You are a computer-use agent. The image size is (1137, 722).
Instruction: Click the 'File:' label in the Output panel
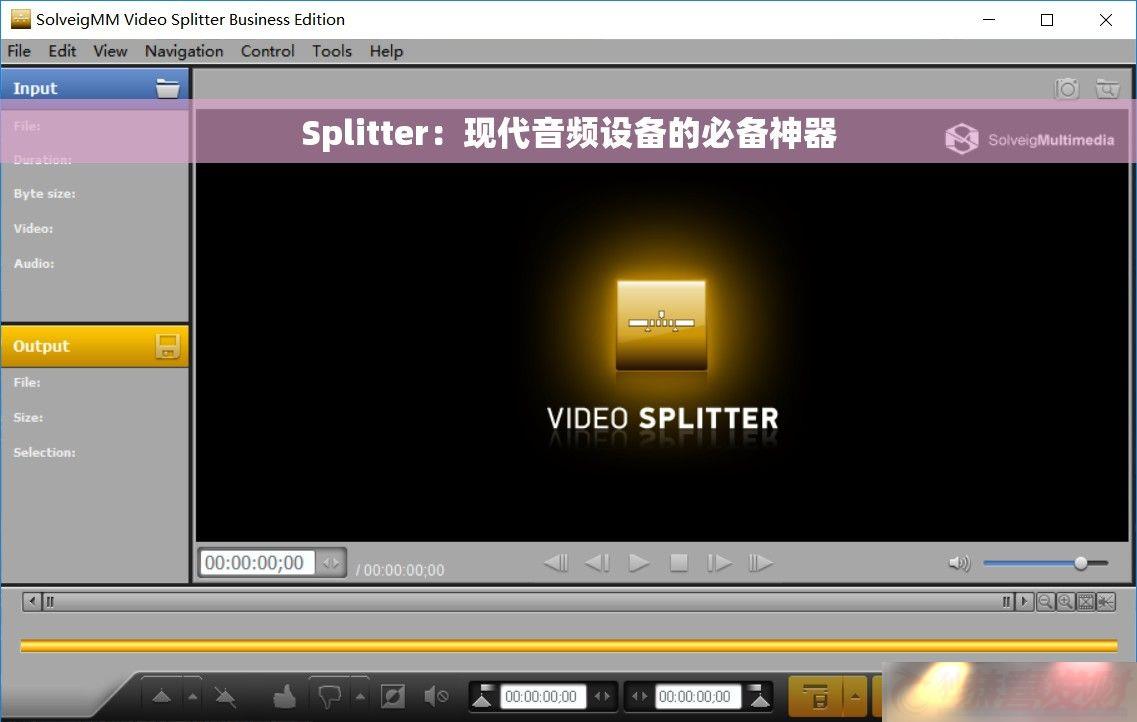click(x=27, y=382)
